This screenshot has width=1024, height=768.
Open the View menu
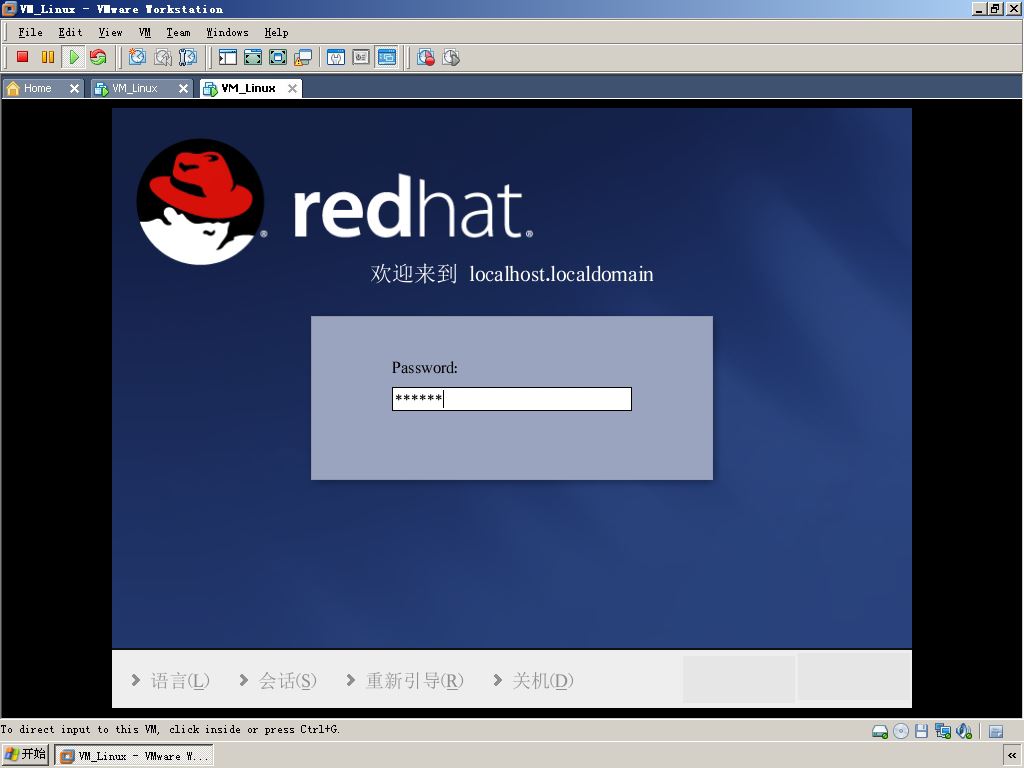point(110,33)
